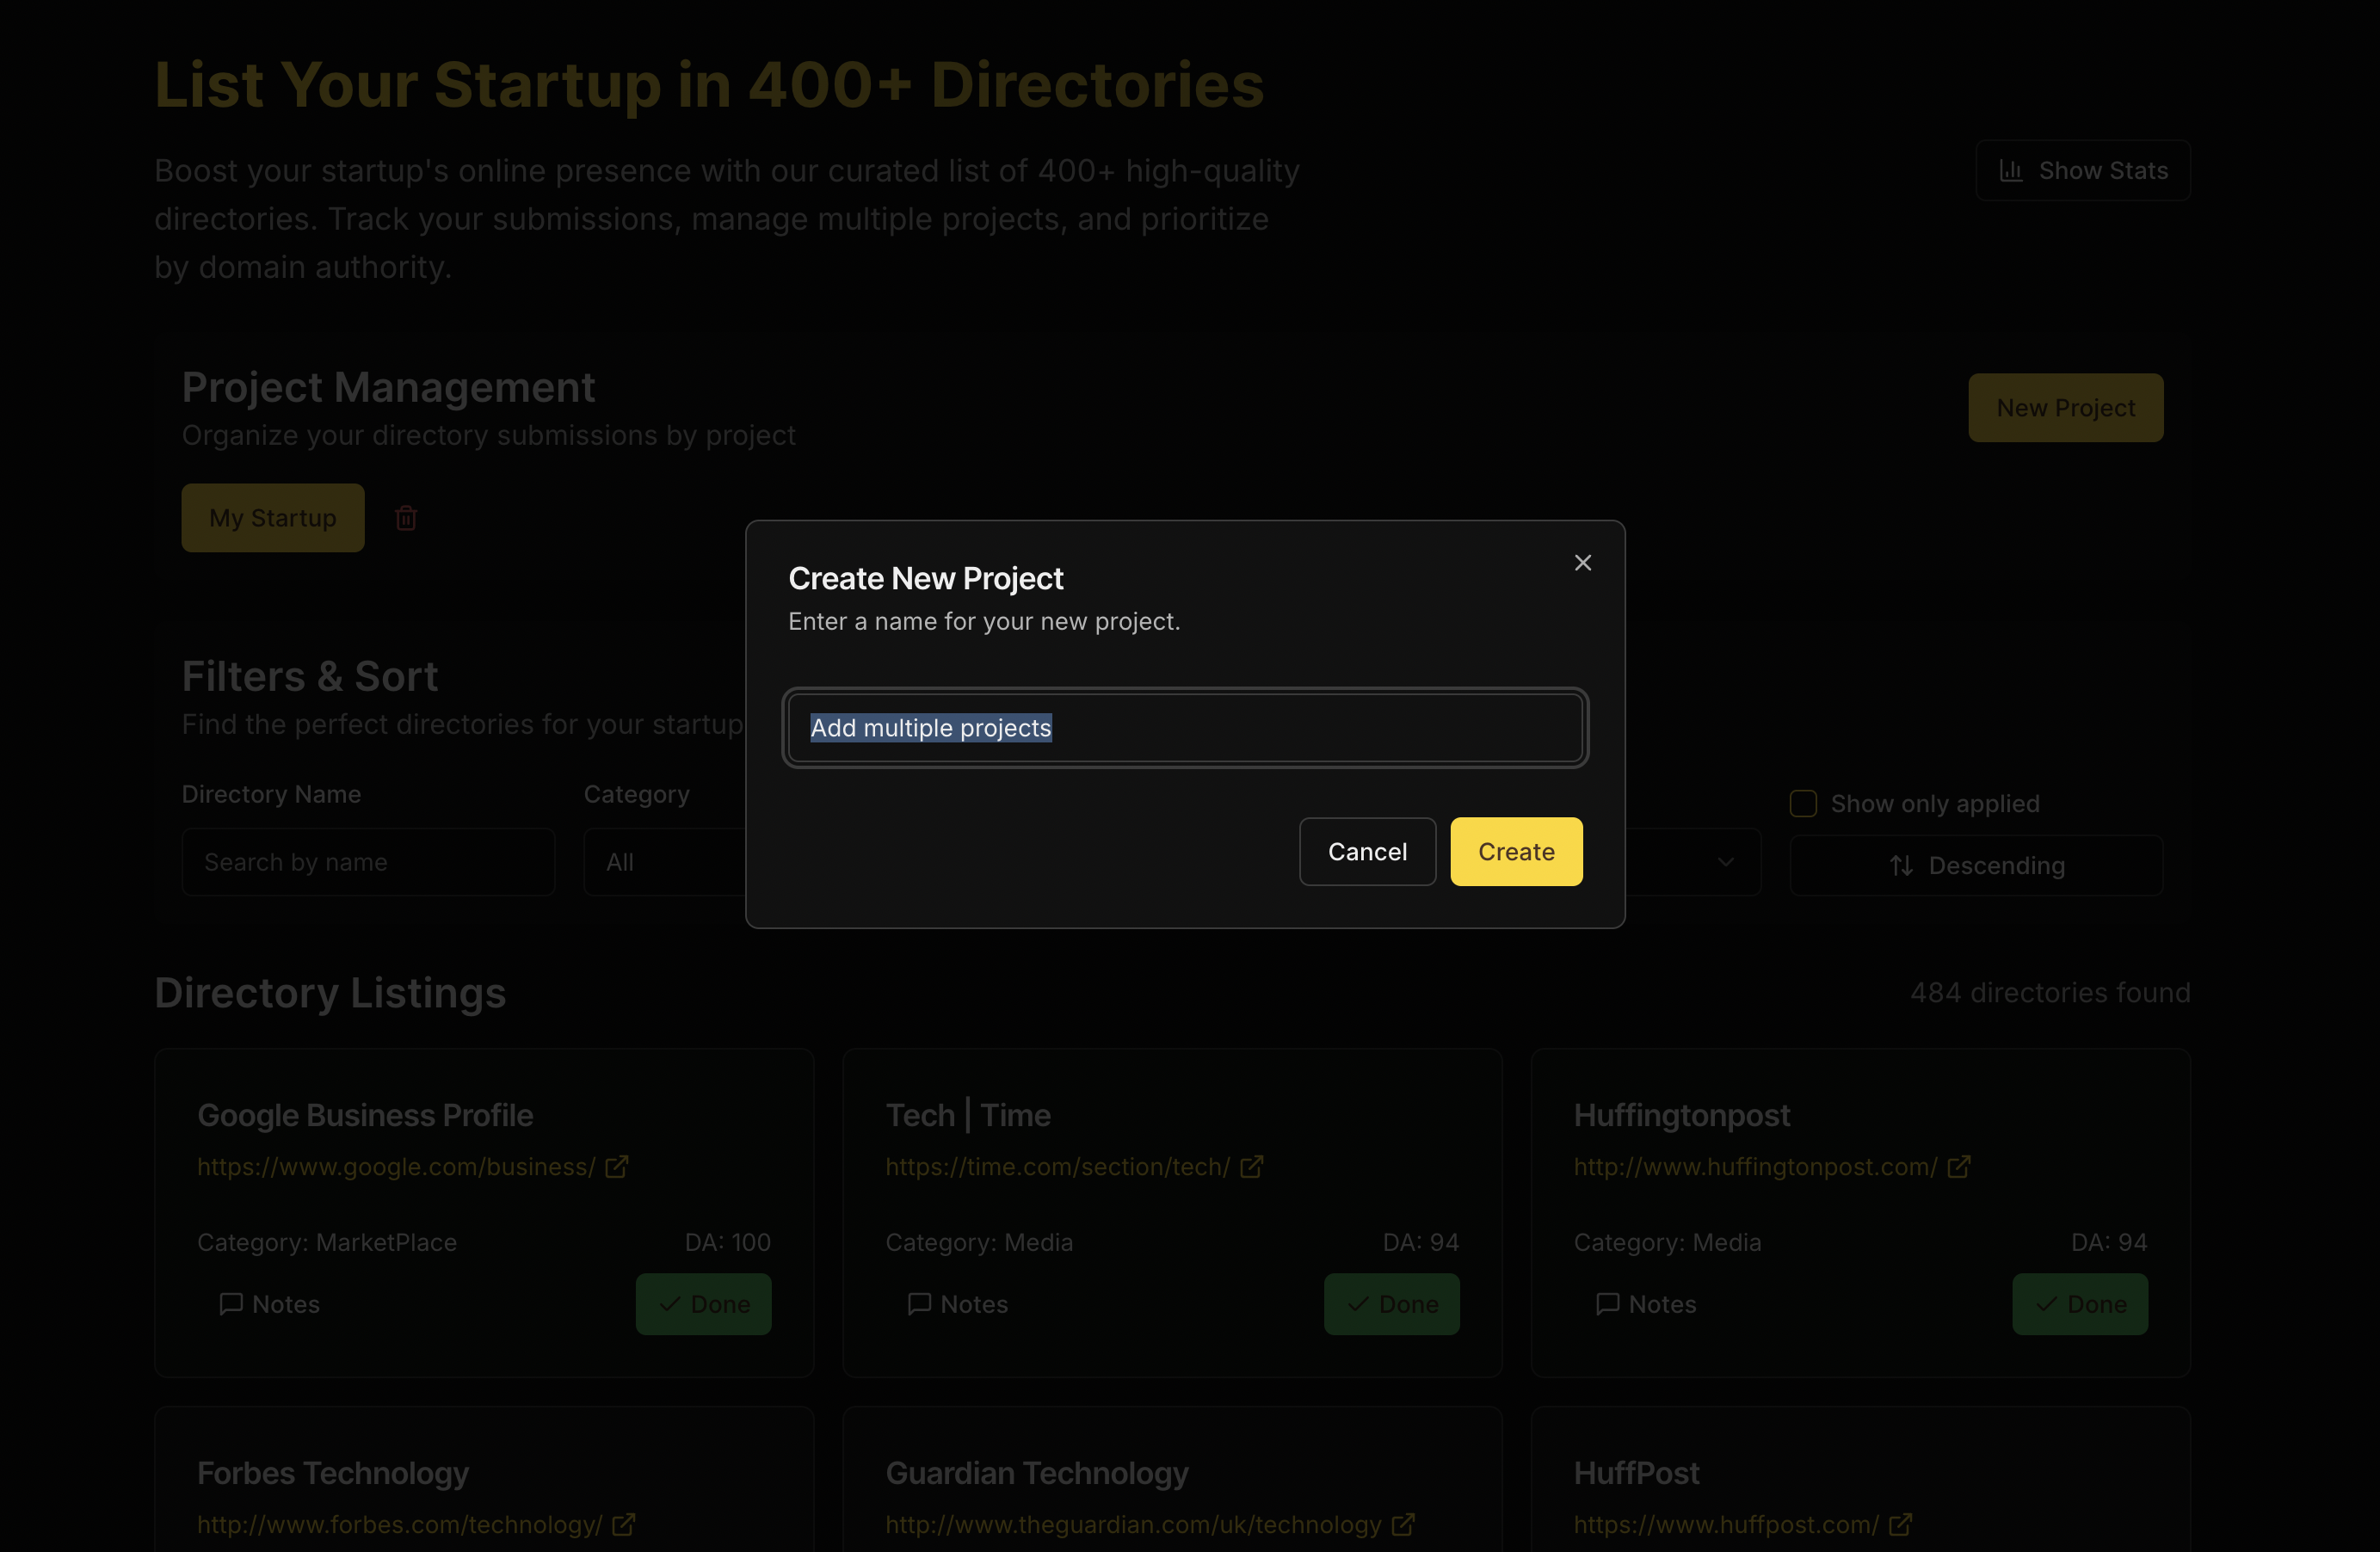Click 'Category: MarketPlace' text
The height and width of the screenshot is (1552, 2380).
coord(327,1243)
